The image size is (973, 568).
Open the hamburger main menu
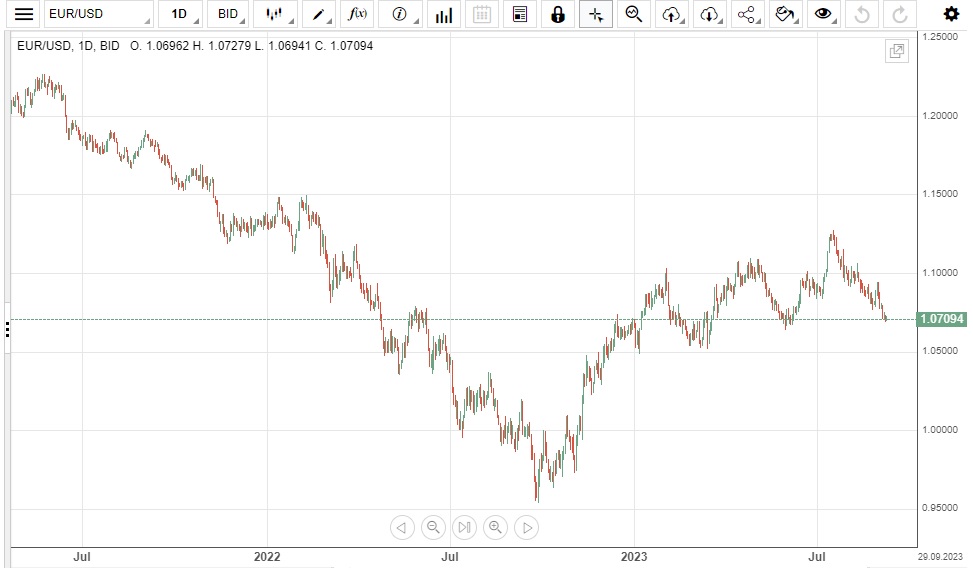click(x=24, y=14)
